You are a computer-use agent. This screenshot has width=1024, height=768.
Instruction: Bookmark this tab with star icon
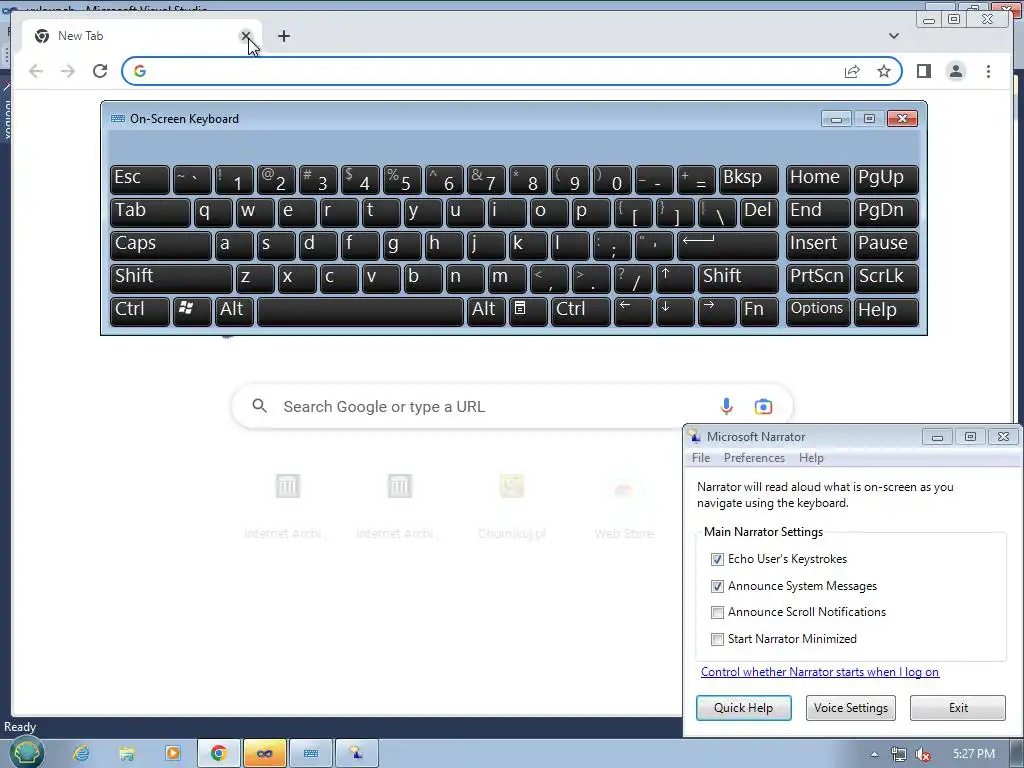point(884,71)
